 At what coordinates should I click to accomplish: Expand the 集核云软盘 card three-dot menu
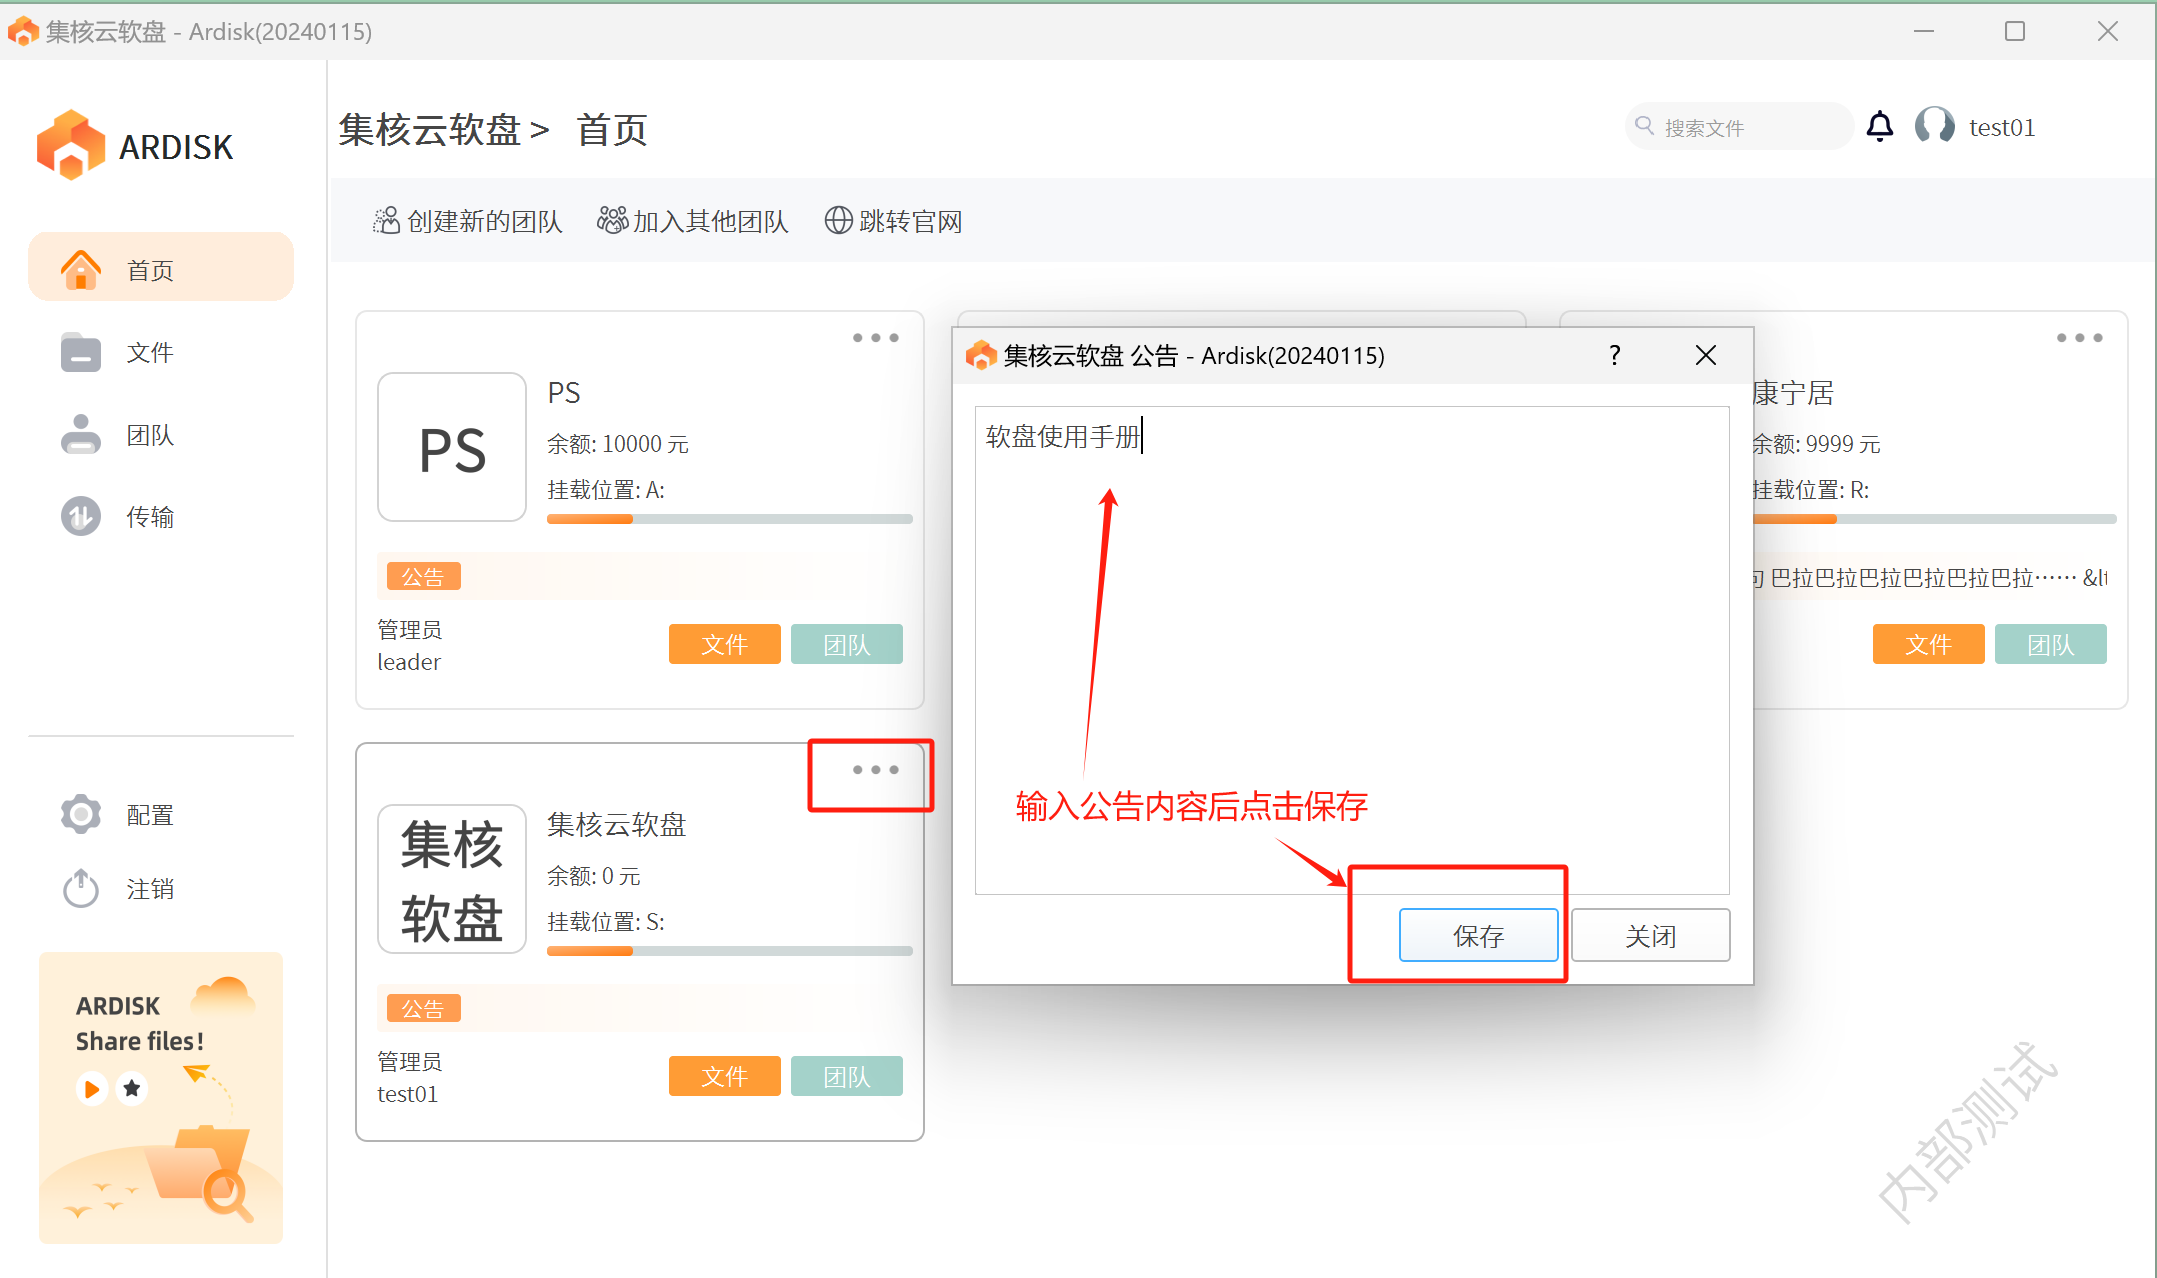pyautogui.click(x=875, y=770)
